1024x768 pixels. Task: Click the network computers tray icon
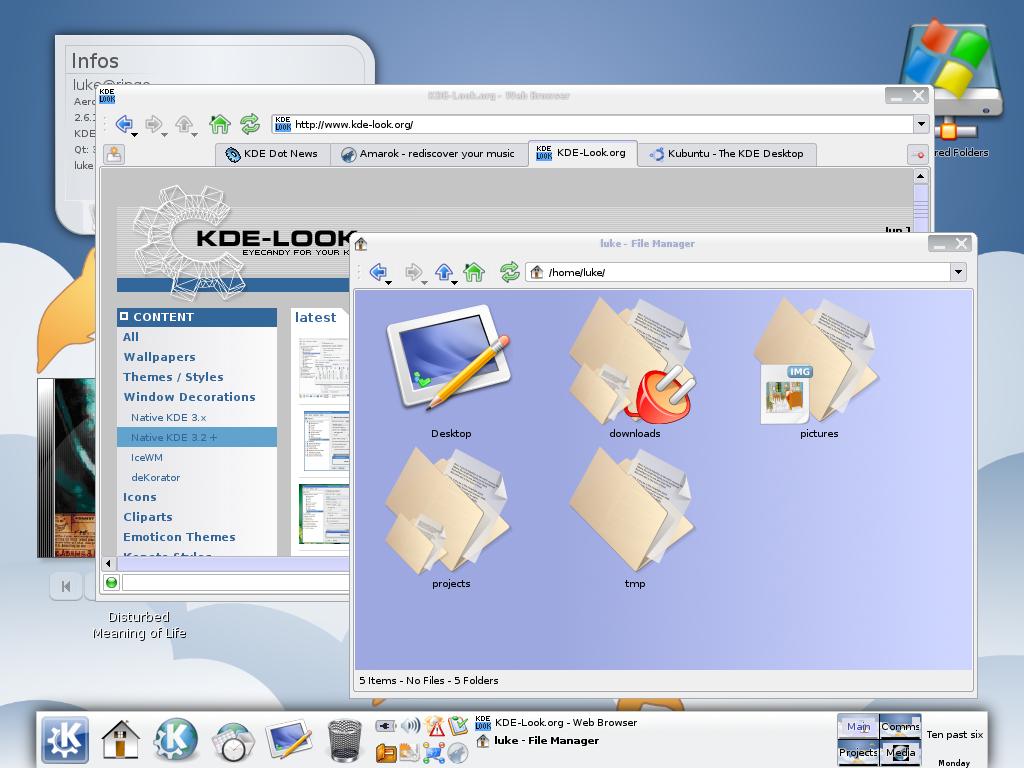434,753
